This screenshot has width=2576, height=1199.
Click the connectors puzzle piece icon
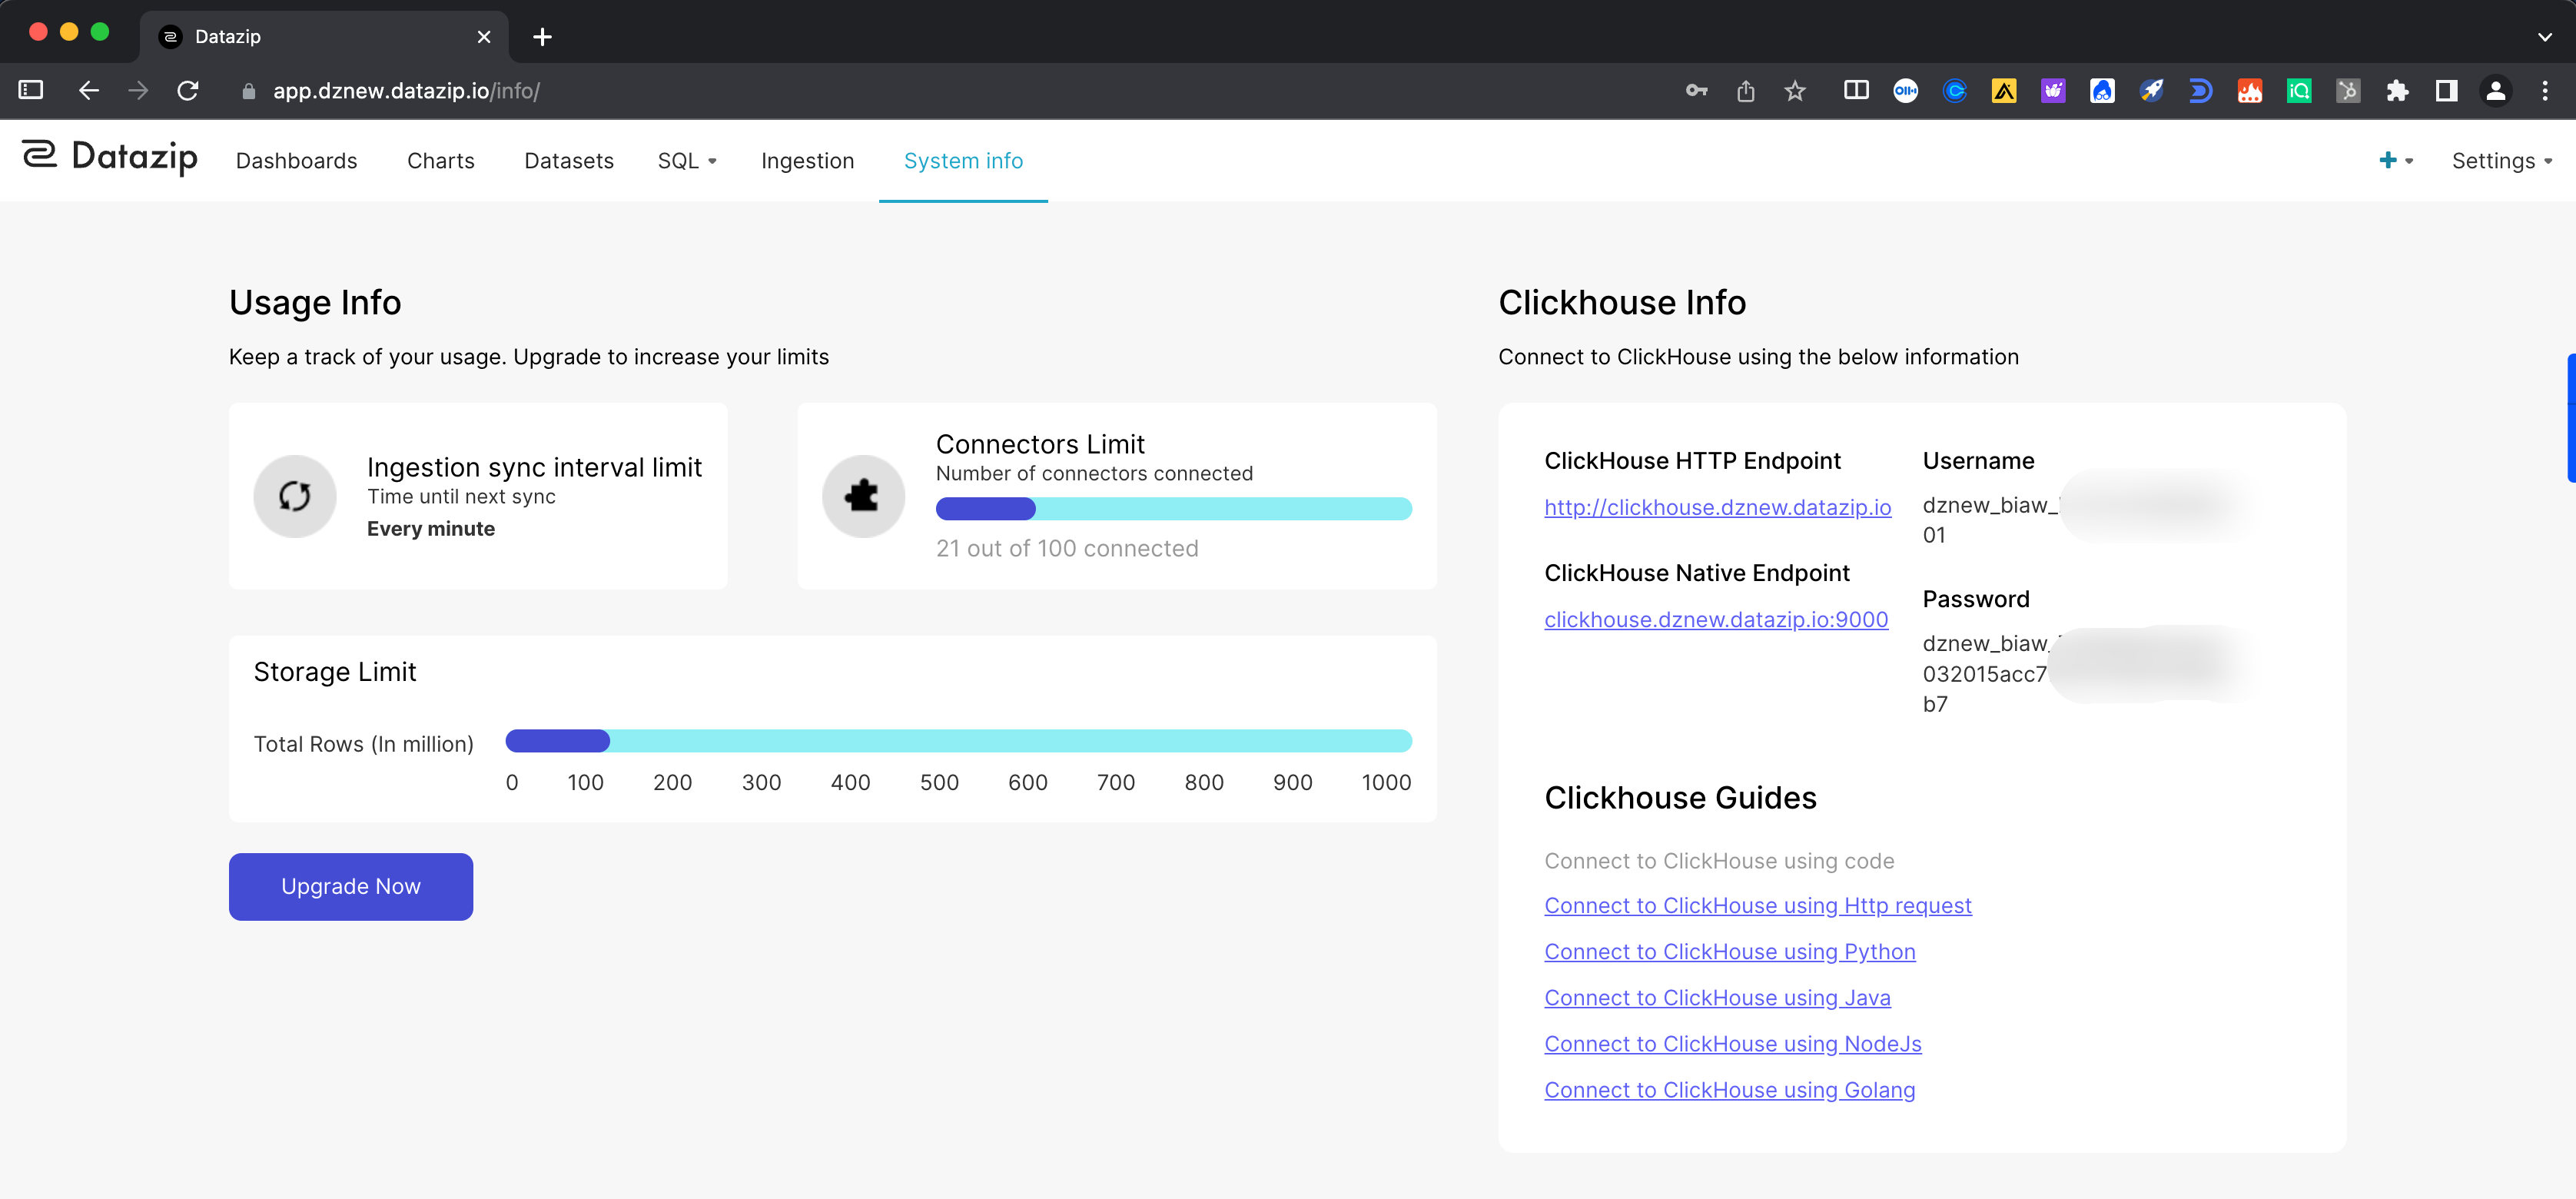(x=862, y=496)
